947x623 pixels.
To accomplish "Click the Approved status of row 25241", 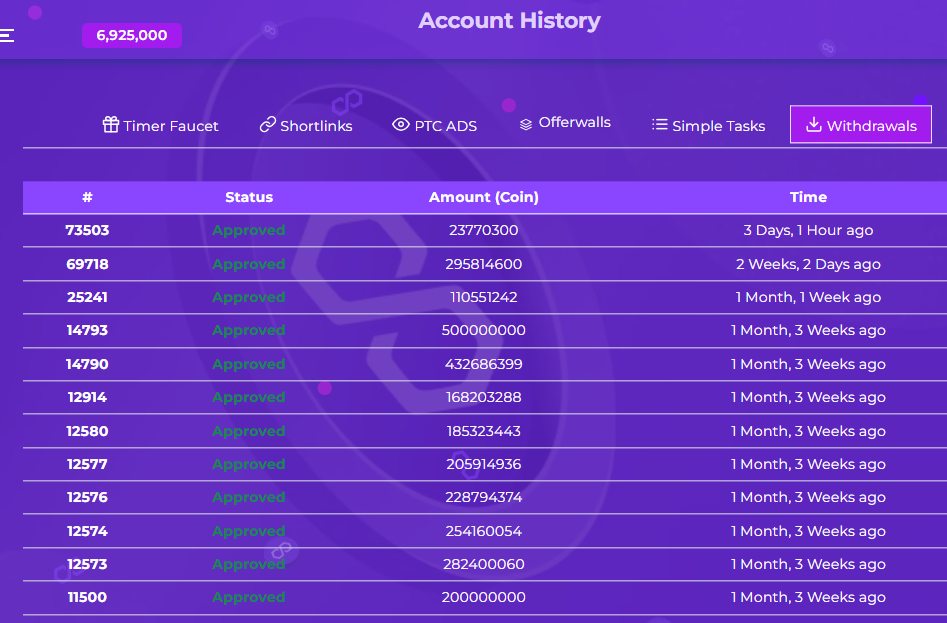I will [249, 297].
